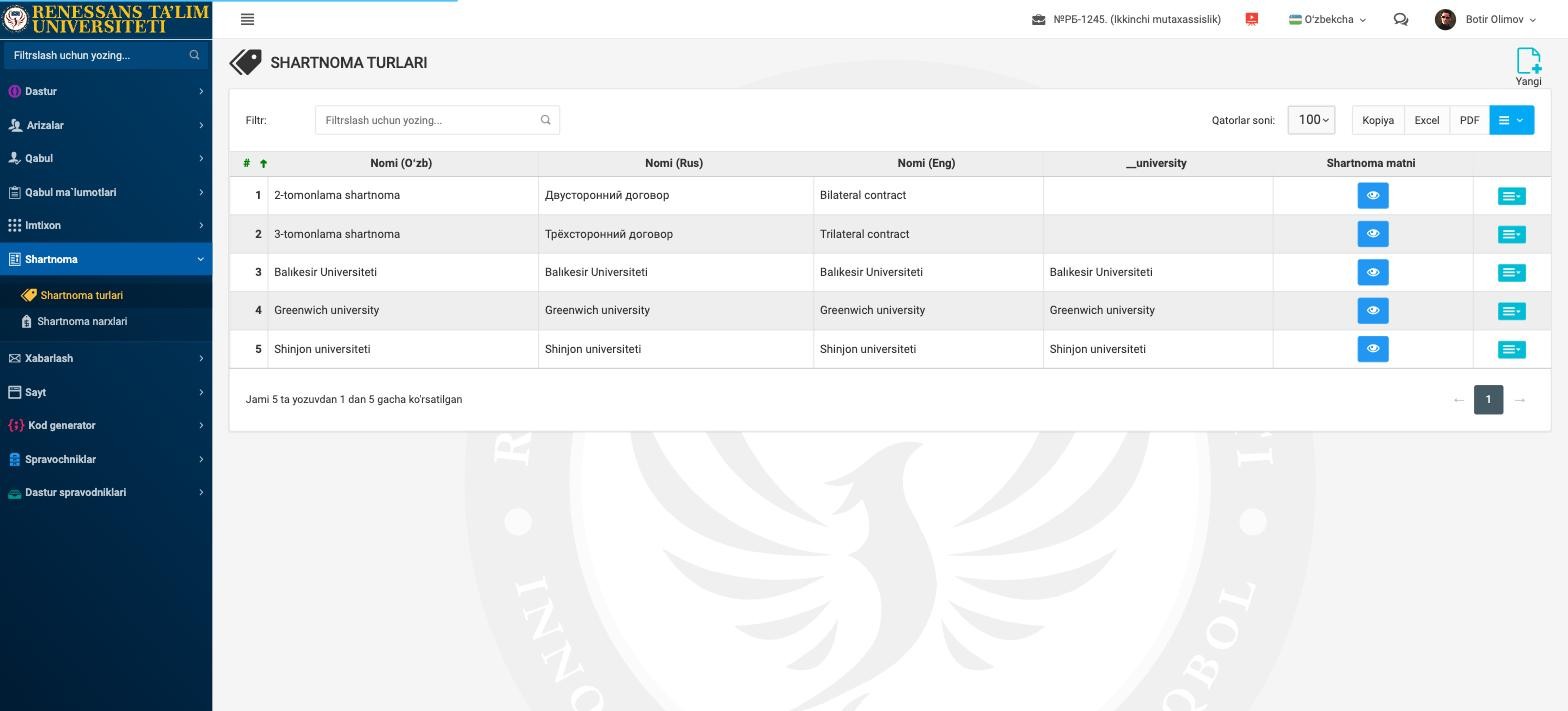
Task: Expand Qabul ma`lumotlari sidebar menu
Action: 106,192
